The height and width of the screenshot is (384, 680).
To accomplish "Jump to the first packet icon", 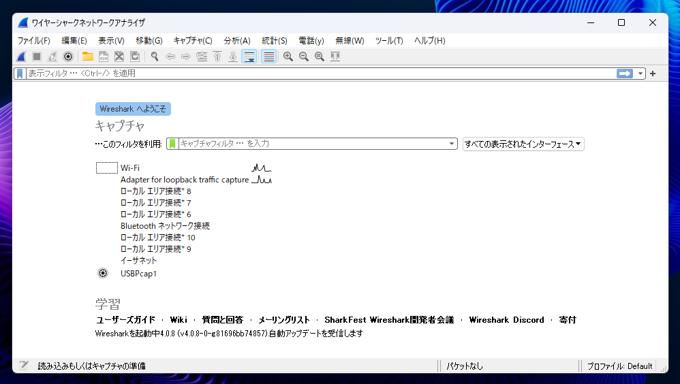I will [x=217, y=56].
